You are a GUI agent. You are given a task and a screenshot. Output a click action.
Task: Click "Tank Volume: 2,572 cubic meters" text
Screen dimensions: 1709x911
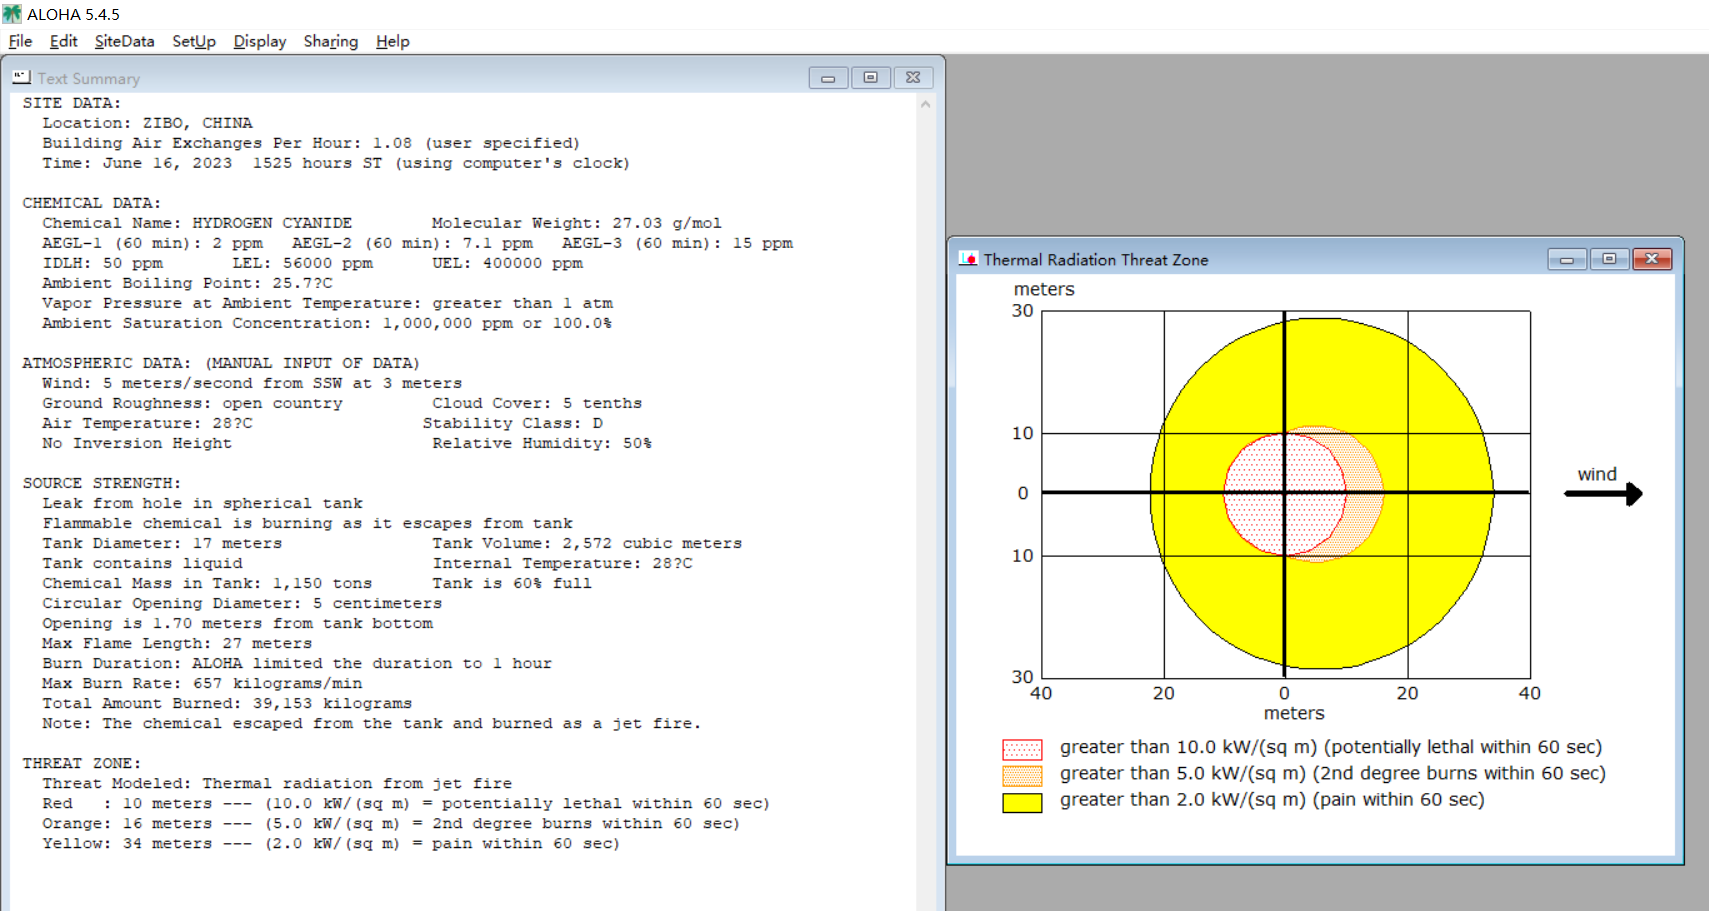click(587, 543)
